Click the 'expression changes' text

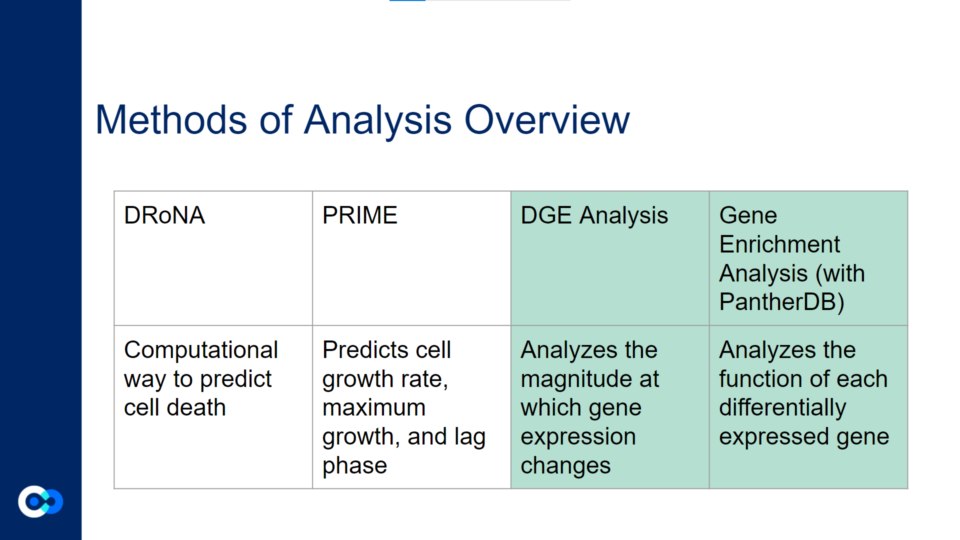tap(578, 451)
